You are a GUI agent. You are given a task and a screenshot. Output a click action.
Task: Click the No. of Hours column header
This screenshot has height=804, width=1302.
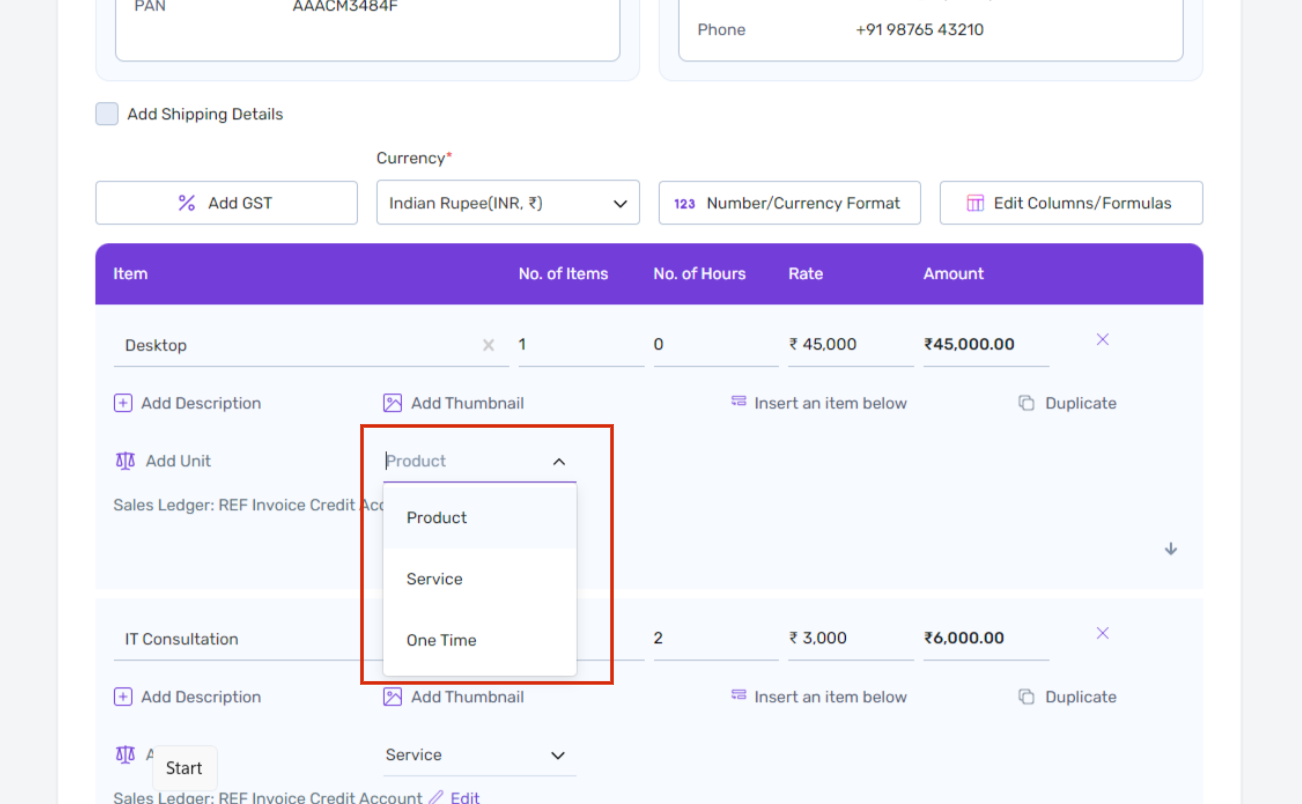pyautogui.click(x=700, y=274)
